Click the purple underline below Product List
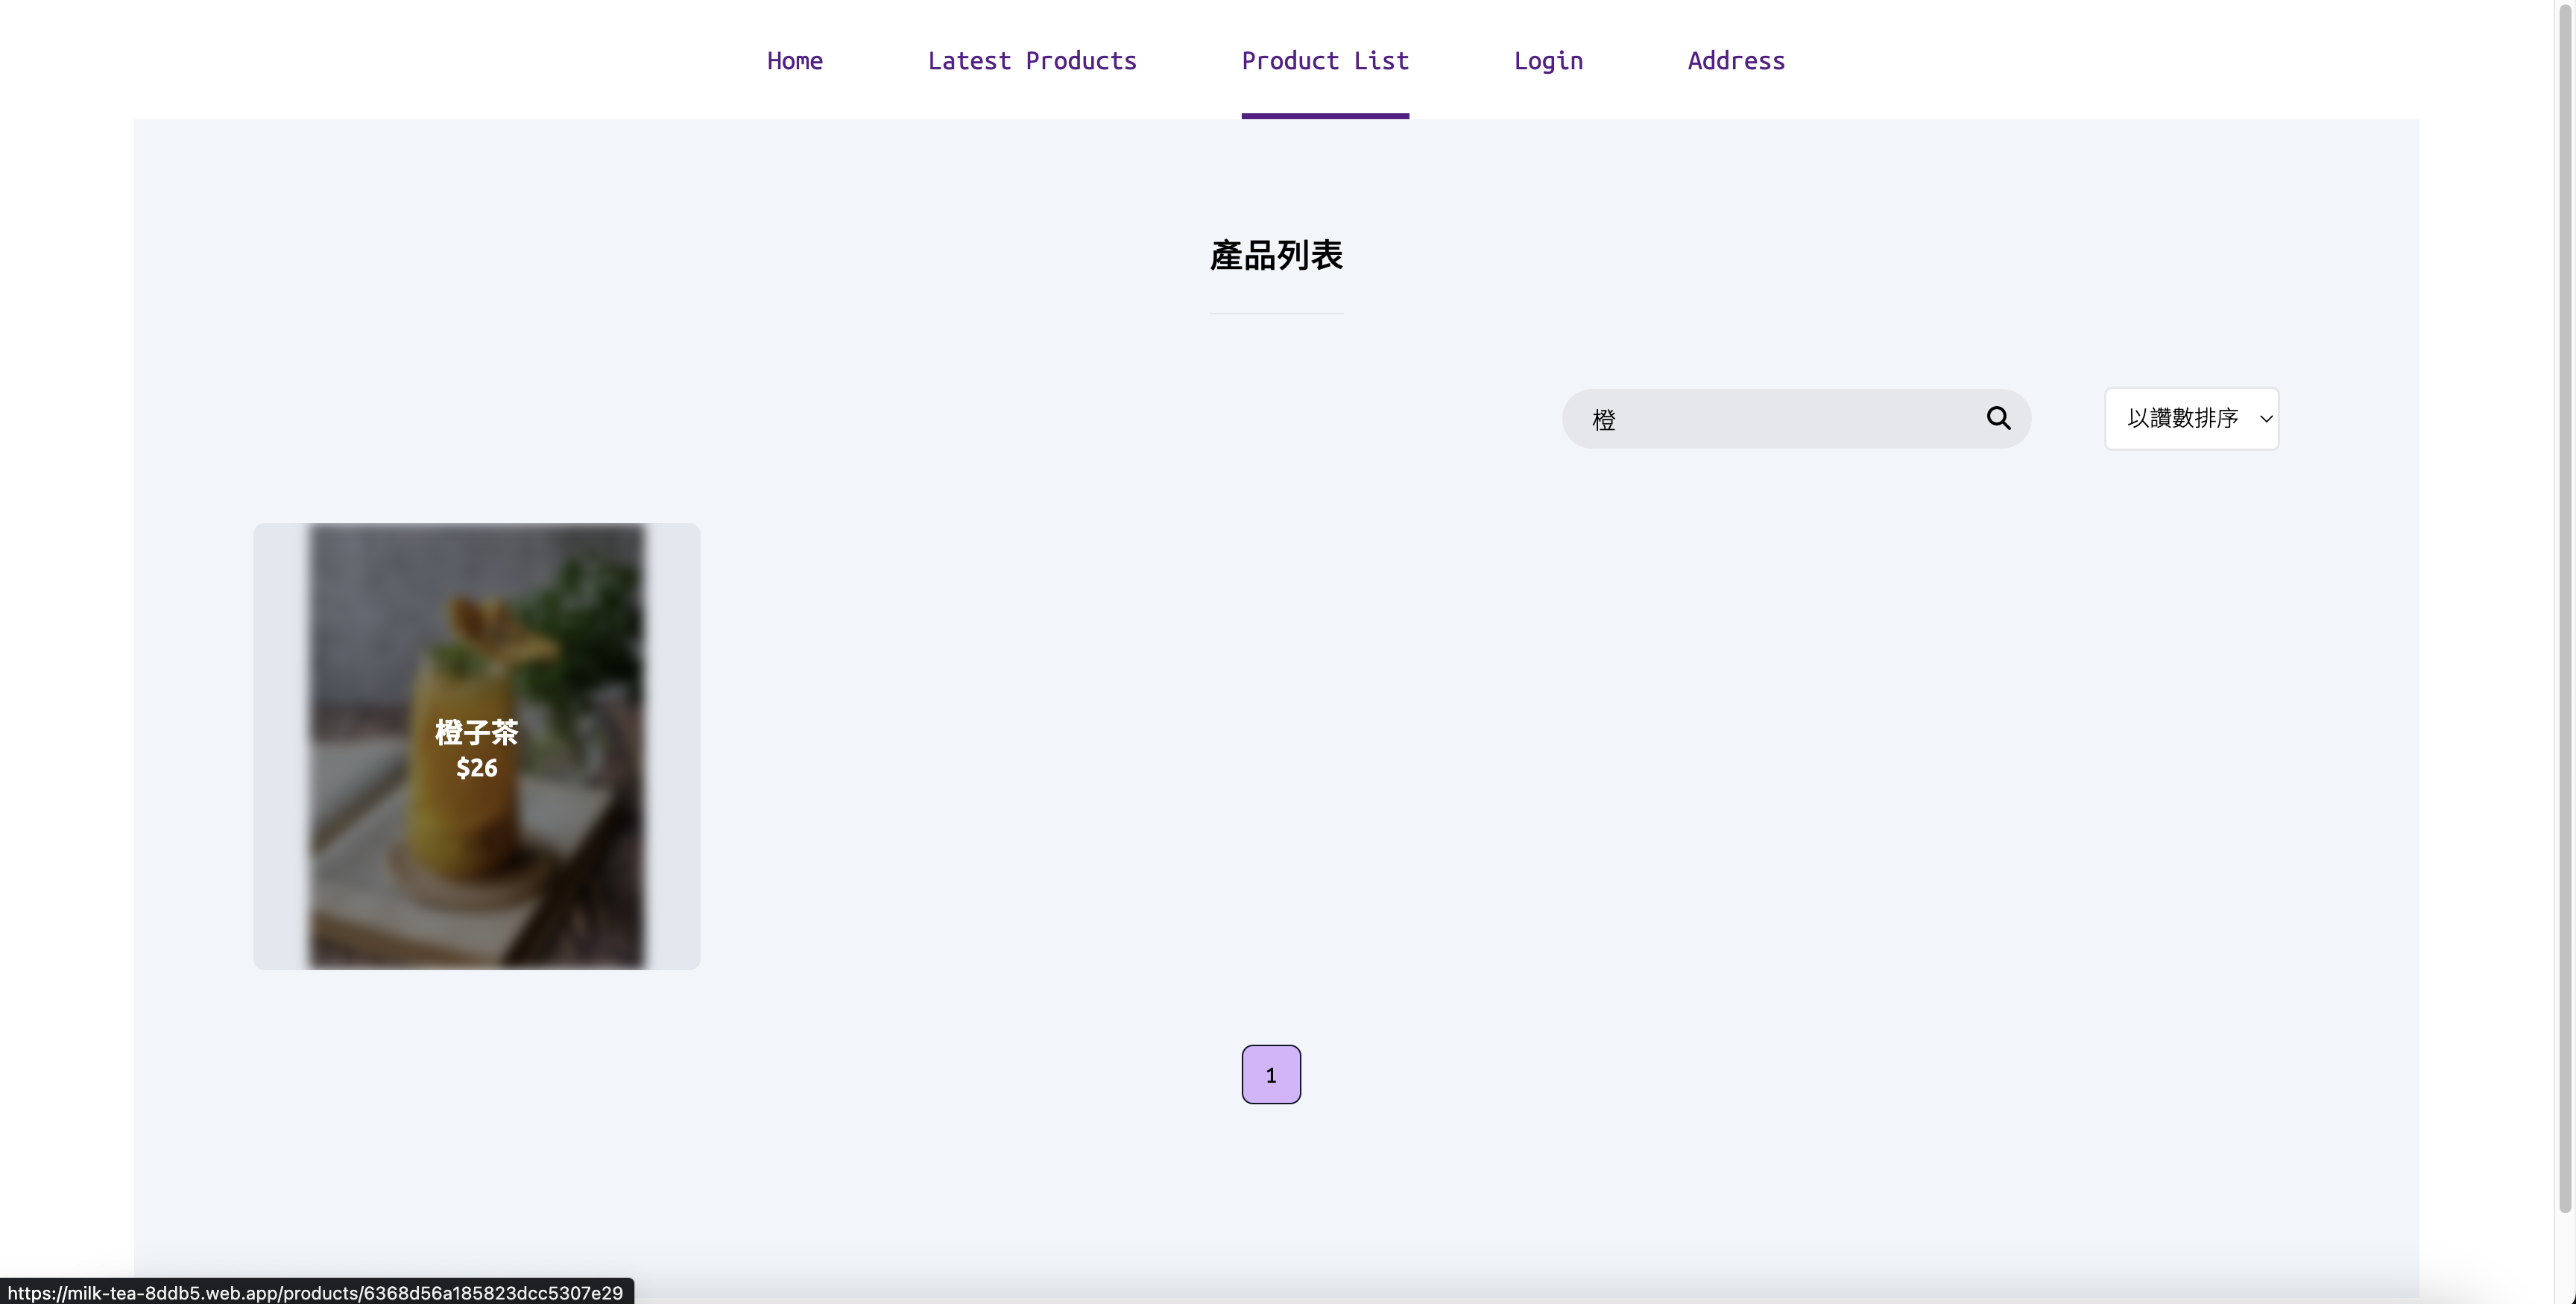2576x1304 pixels. click(x=1324, y=116)
